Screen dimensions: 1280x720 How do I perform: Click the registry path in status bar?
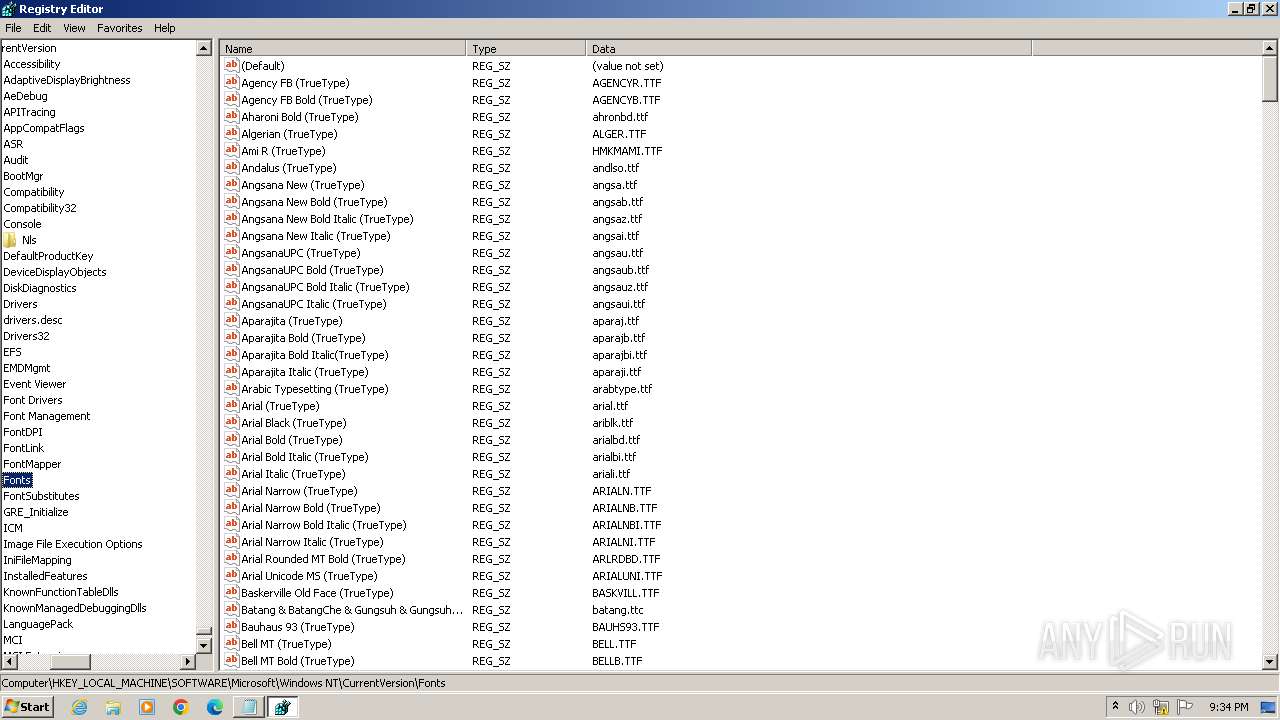pos(223,683)
